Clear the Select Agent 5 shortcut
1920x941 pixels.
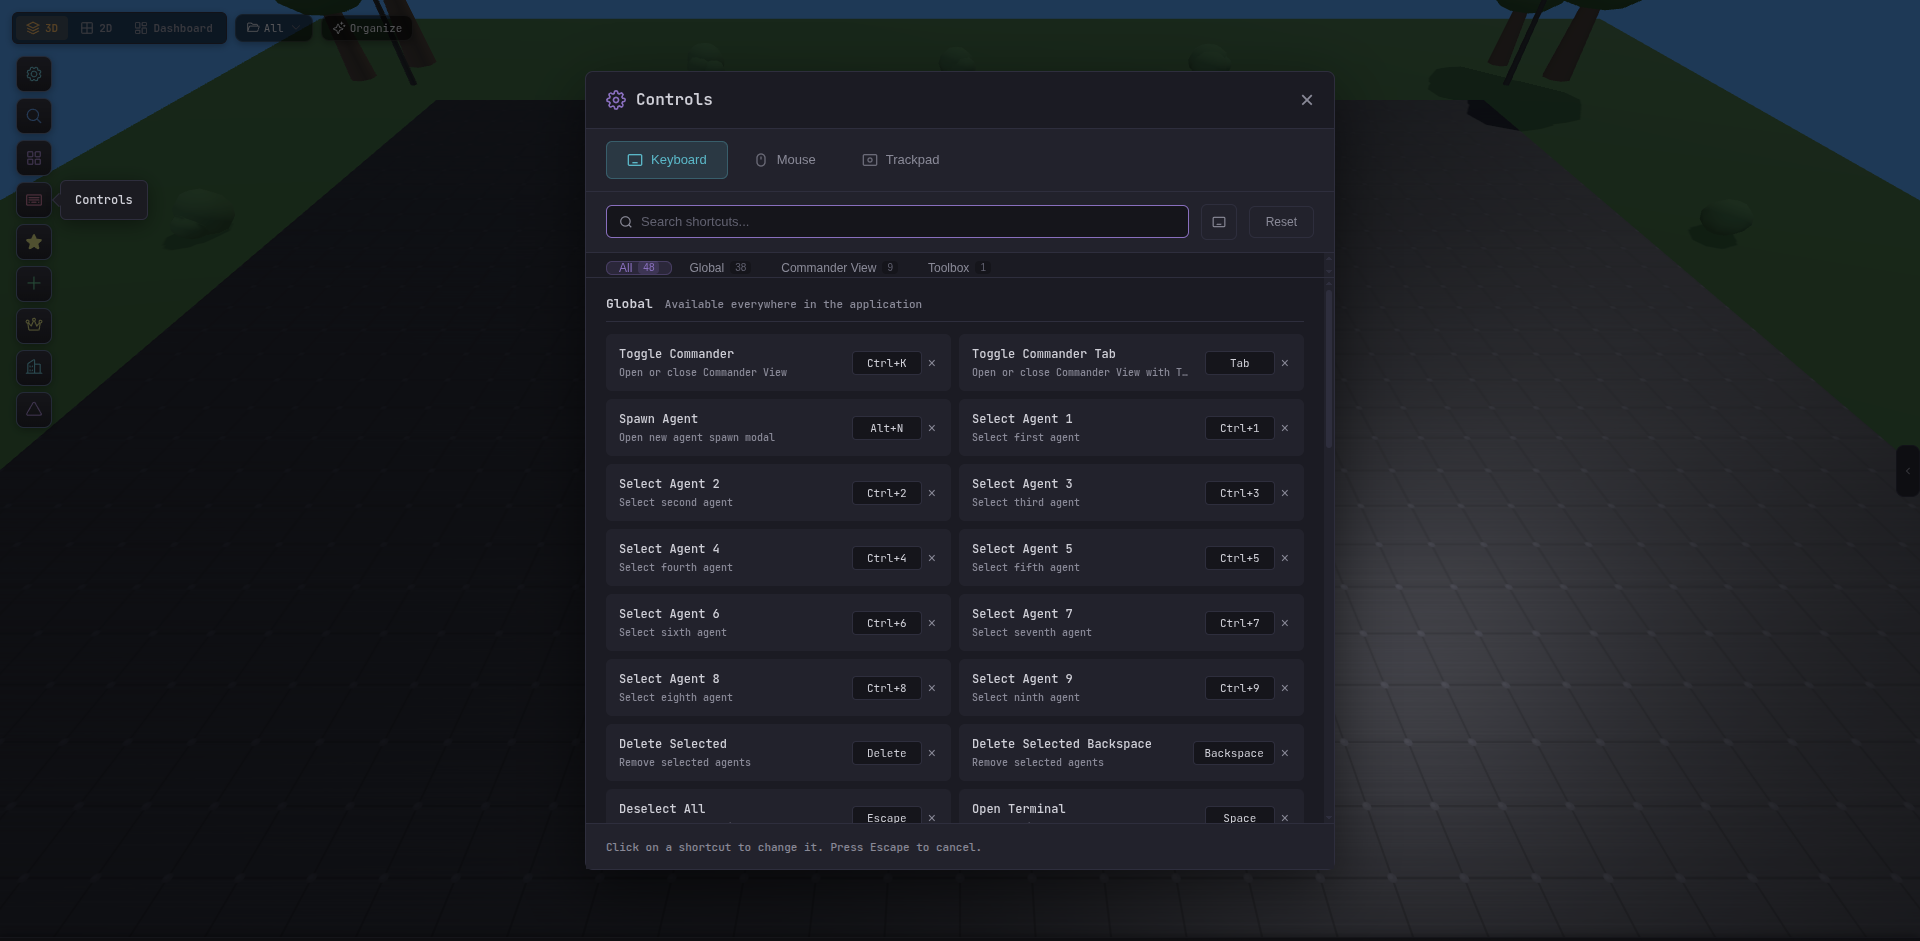(1285, 558)
